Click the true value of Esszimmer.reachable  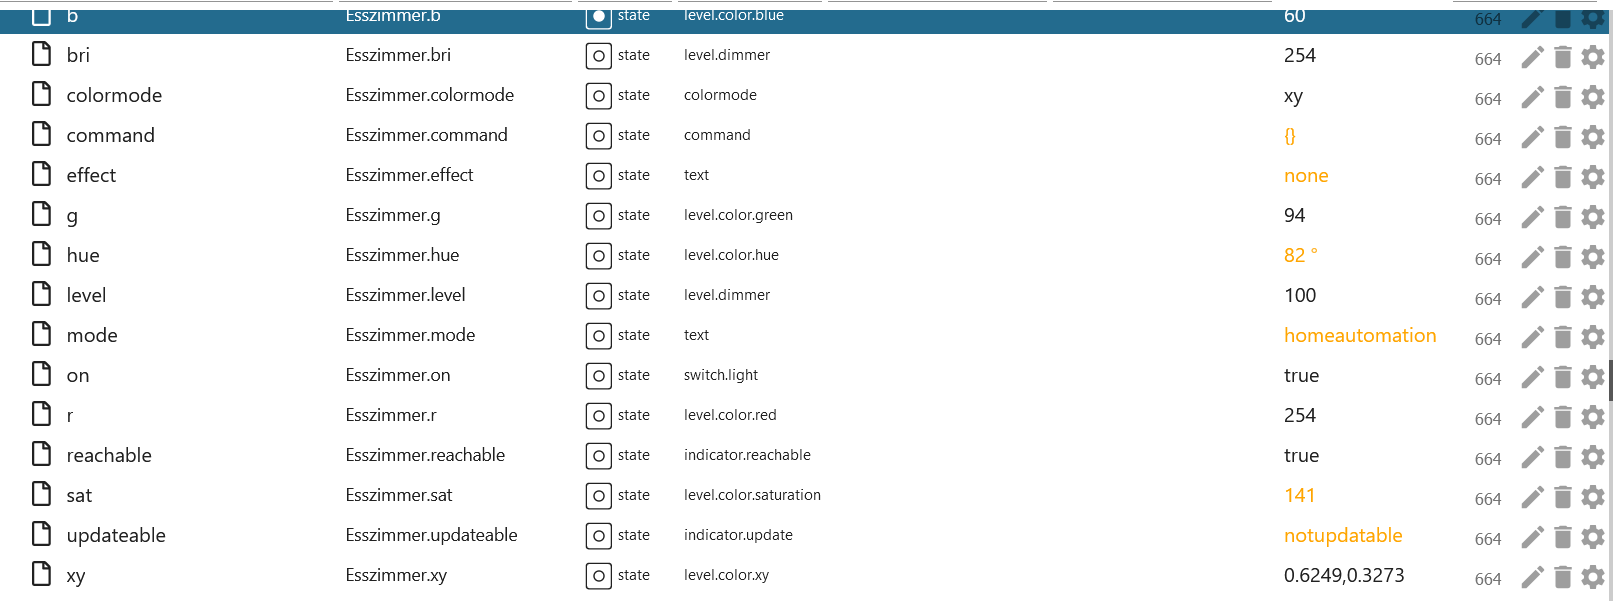[x=1301, y=455]
